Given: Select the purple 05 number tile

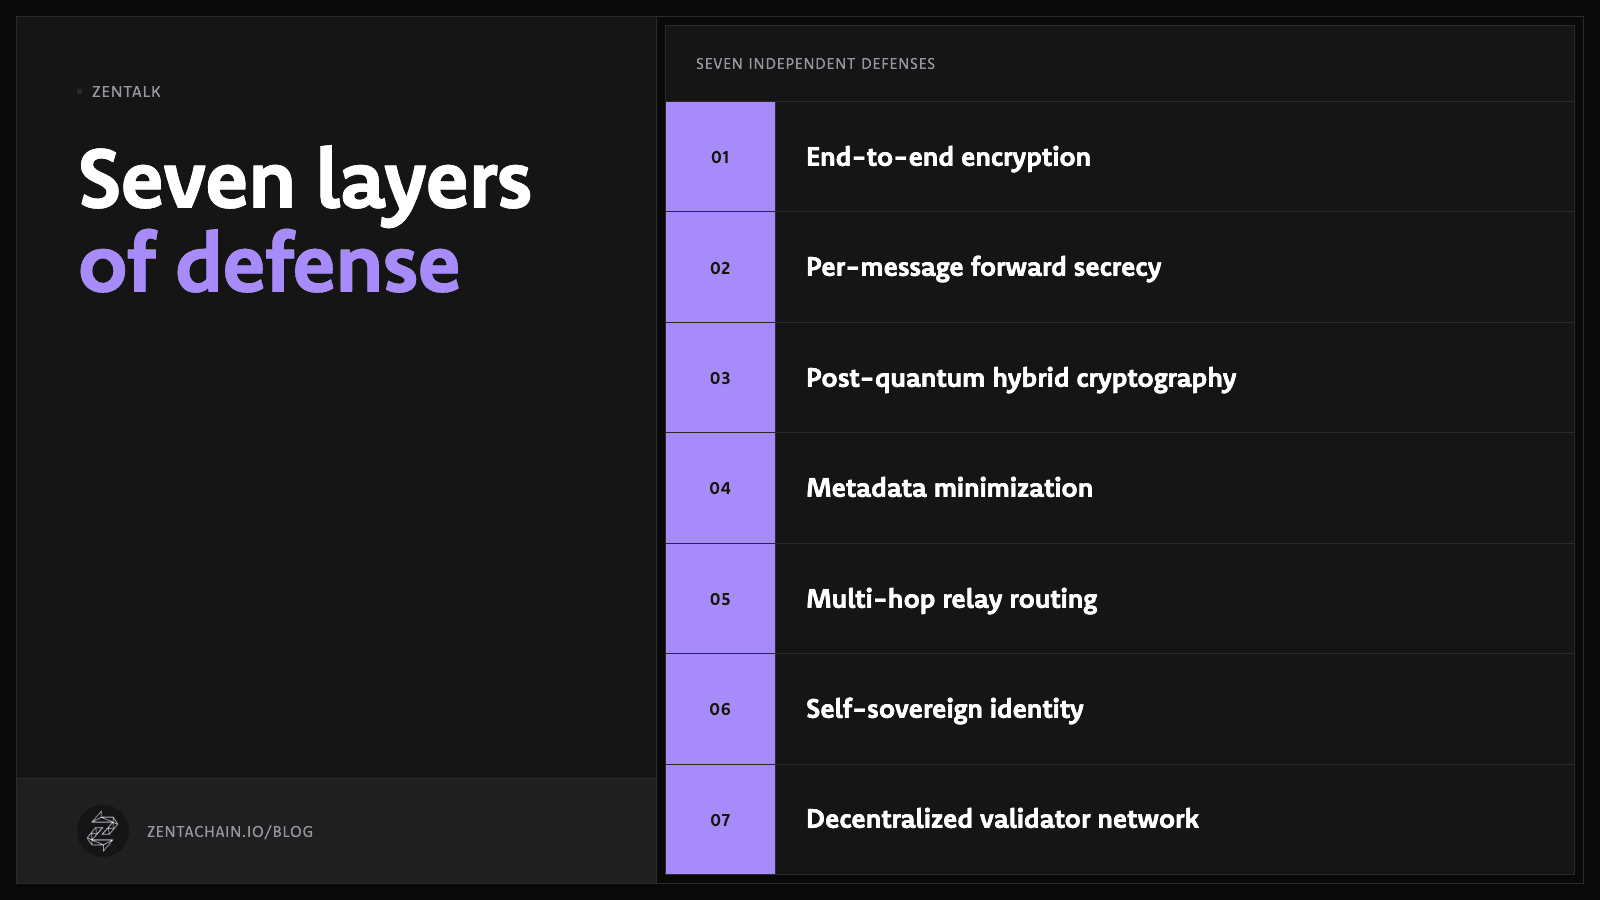Looking at the screenshot, I should [720, 599].
